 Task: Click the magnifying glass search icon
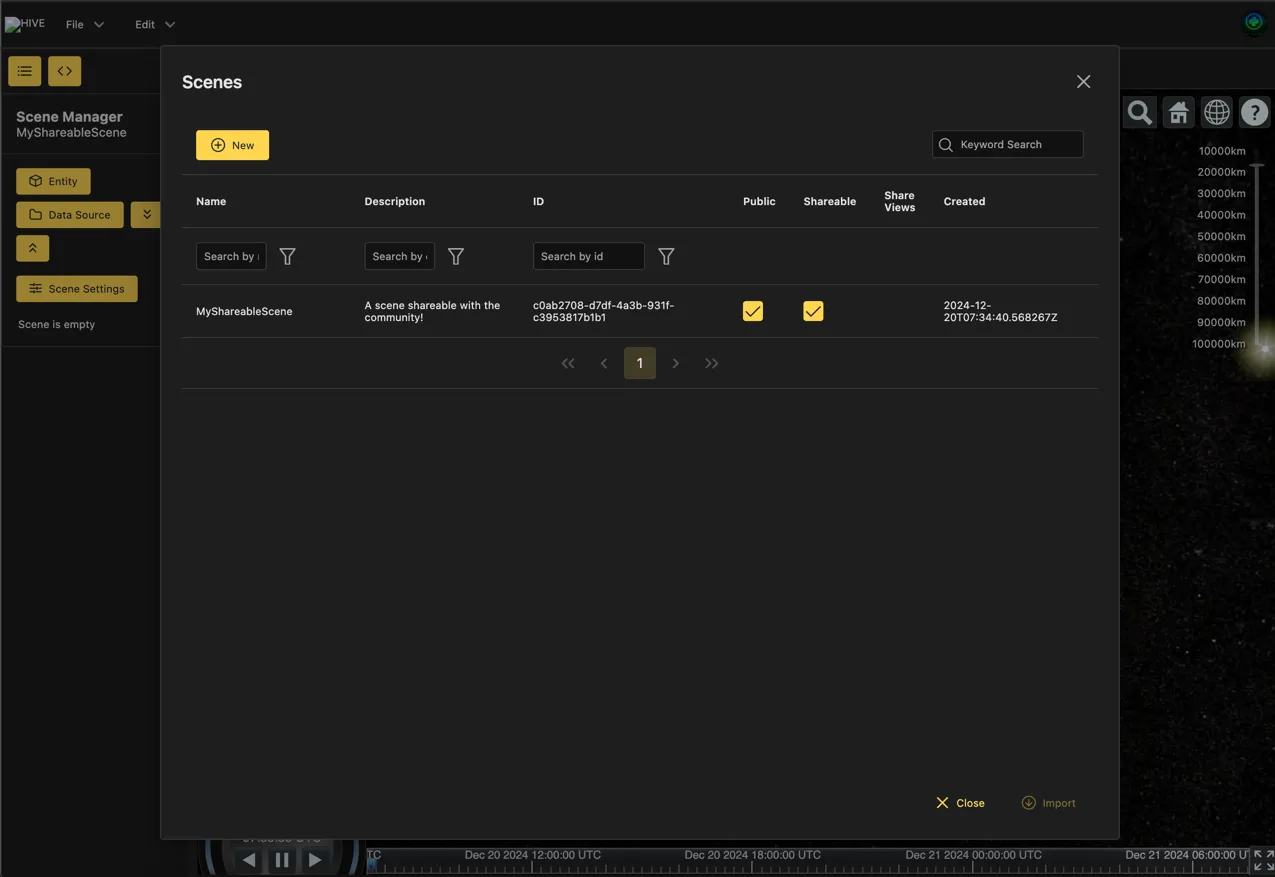[x=1139, y=111]
